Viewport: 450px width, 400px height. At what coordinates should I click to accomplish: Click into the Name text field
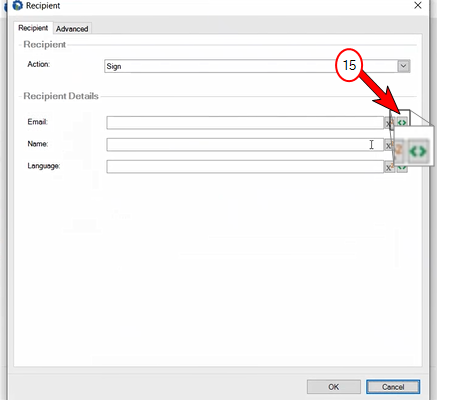[x=245, y=145]
